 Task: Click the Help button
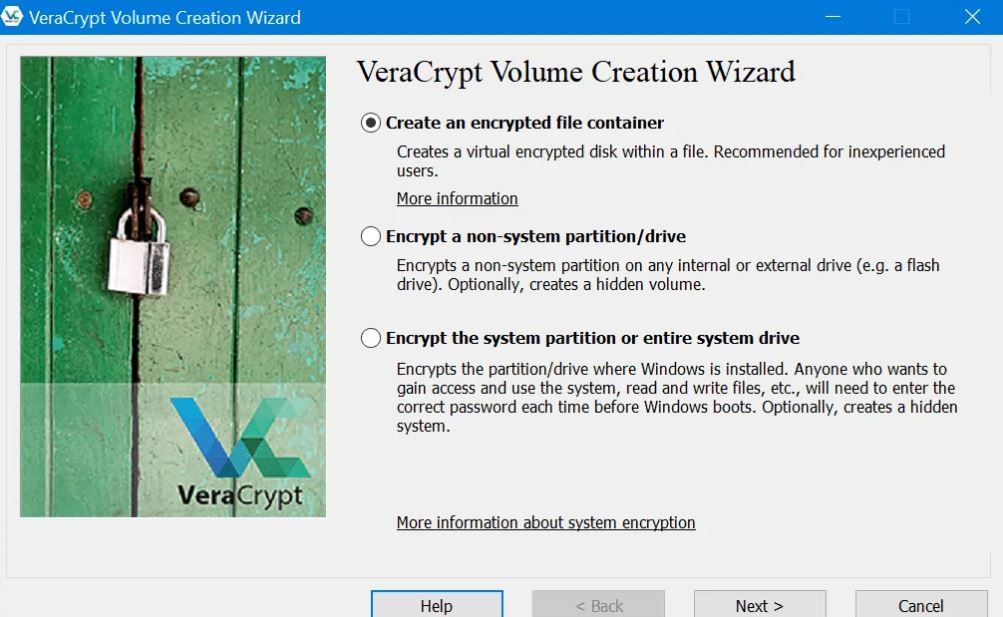click(x=437, y=604)
